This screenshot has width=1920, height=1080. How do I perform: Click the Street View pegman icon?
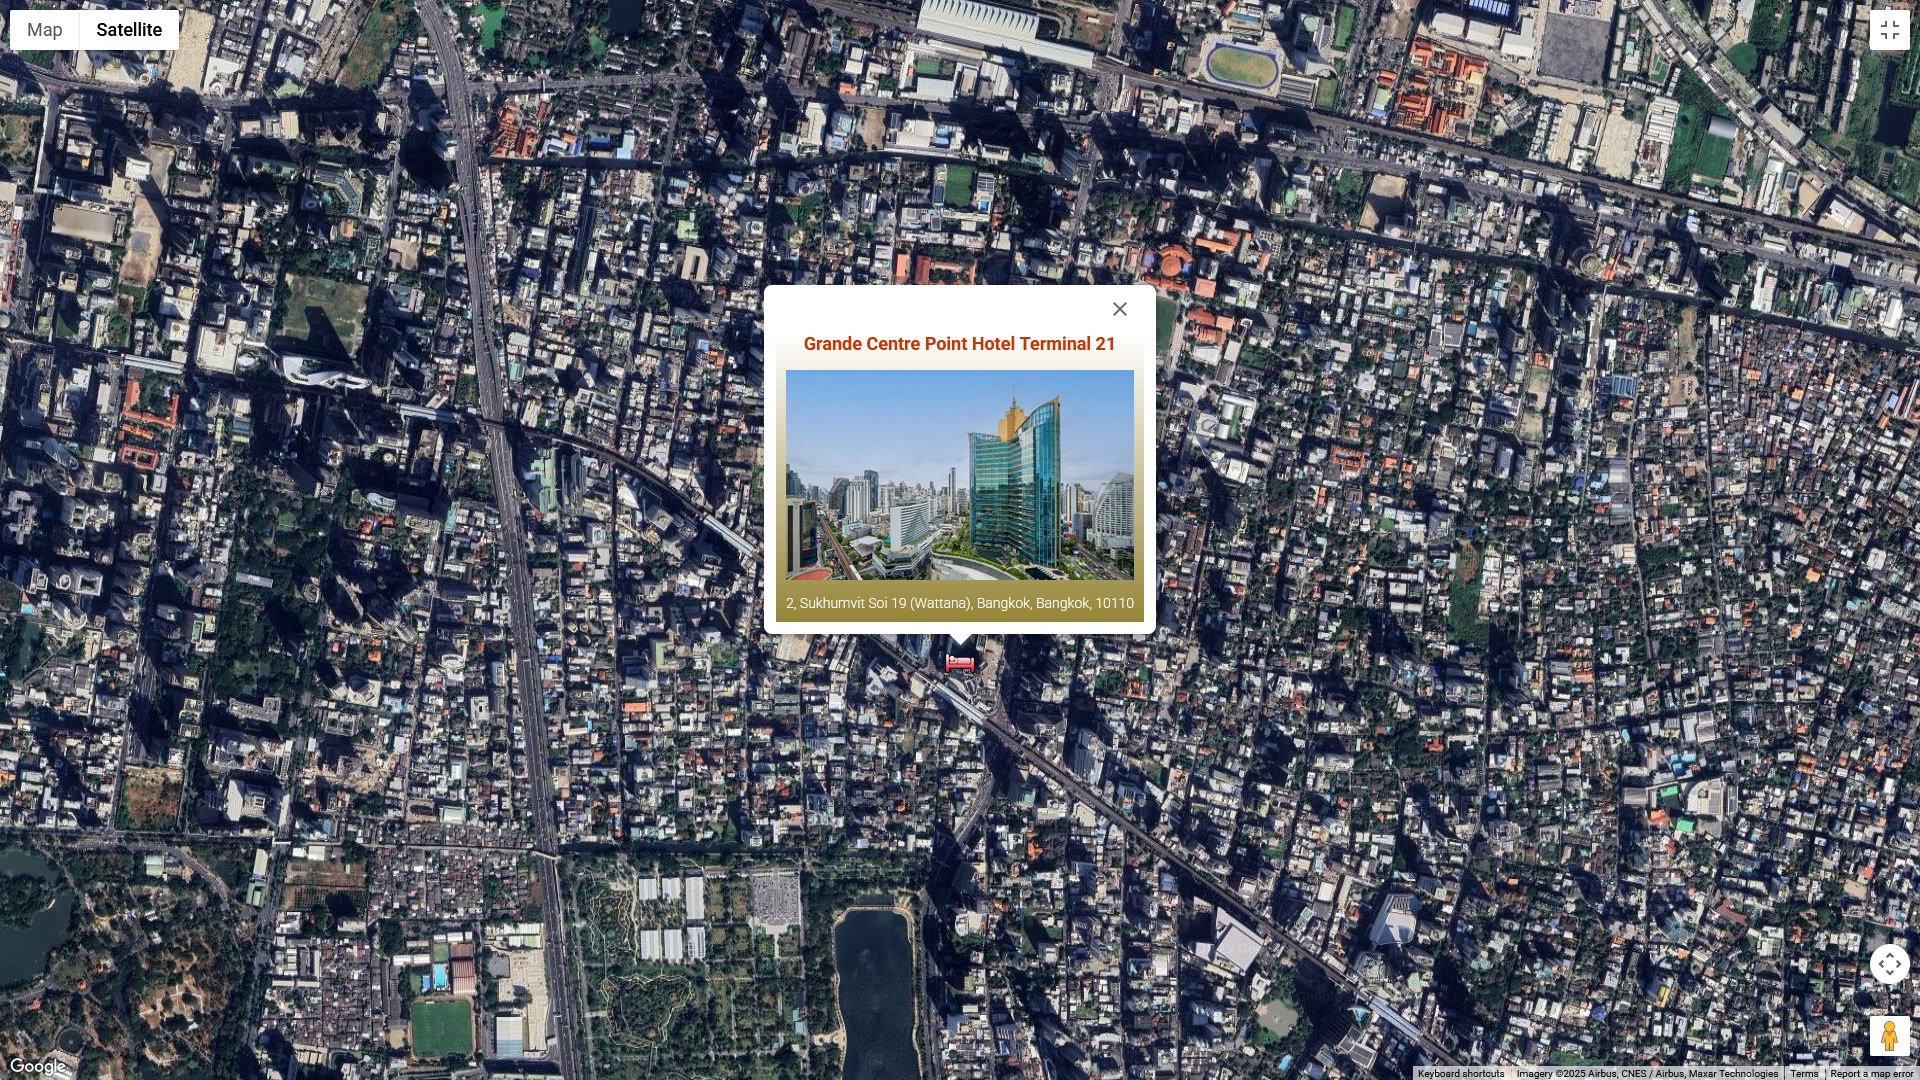pos(1889,1036)
